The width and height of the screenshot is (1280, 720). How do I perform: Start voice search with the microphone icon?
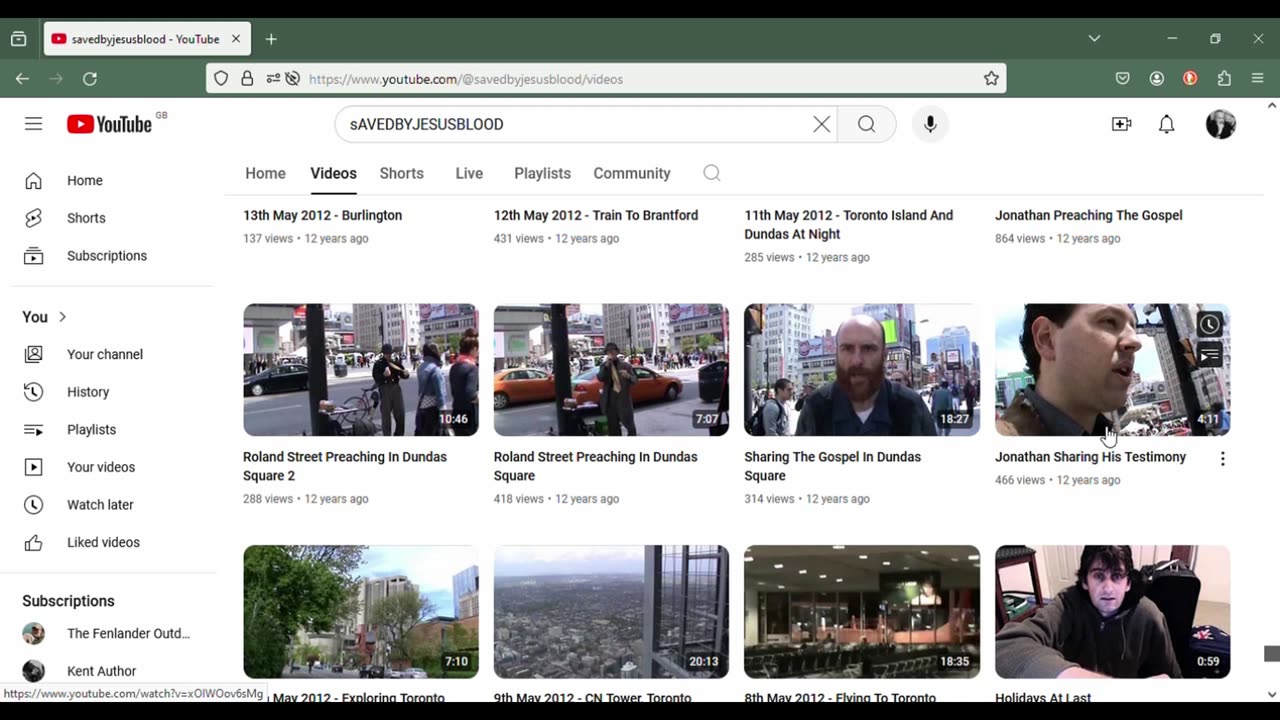pyautogui.click(x=930, y=124)
